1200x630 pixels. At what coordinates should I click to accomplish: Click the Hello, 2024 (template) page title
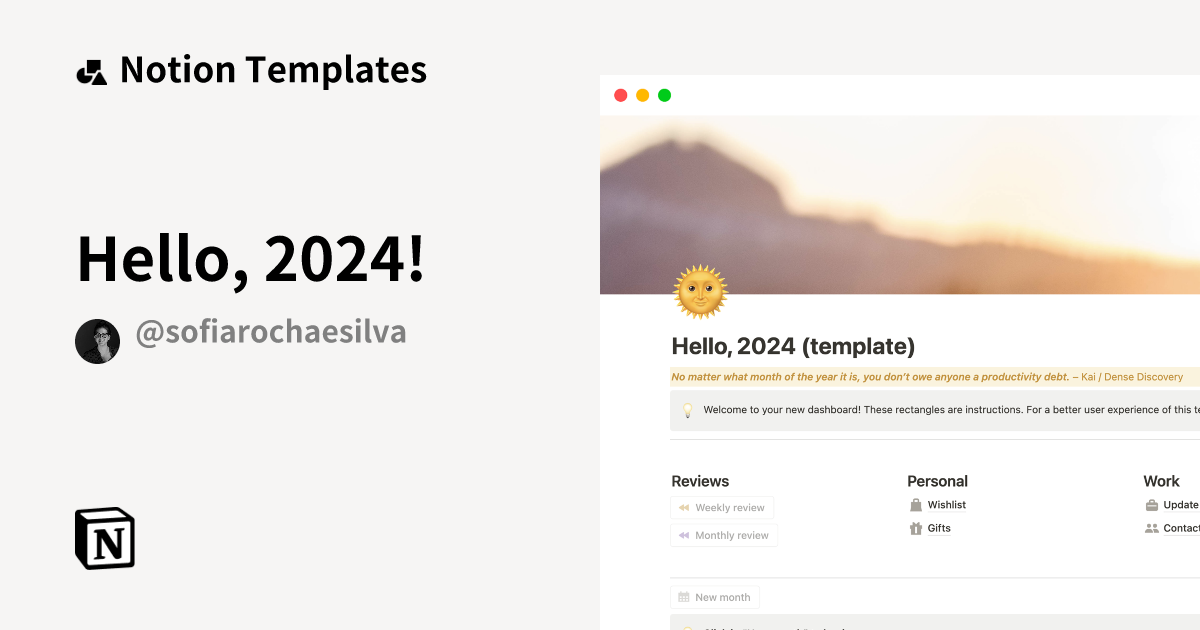793,346
